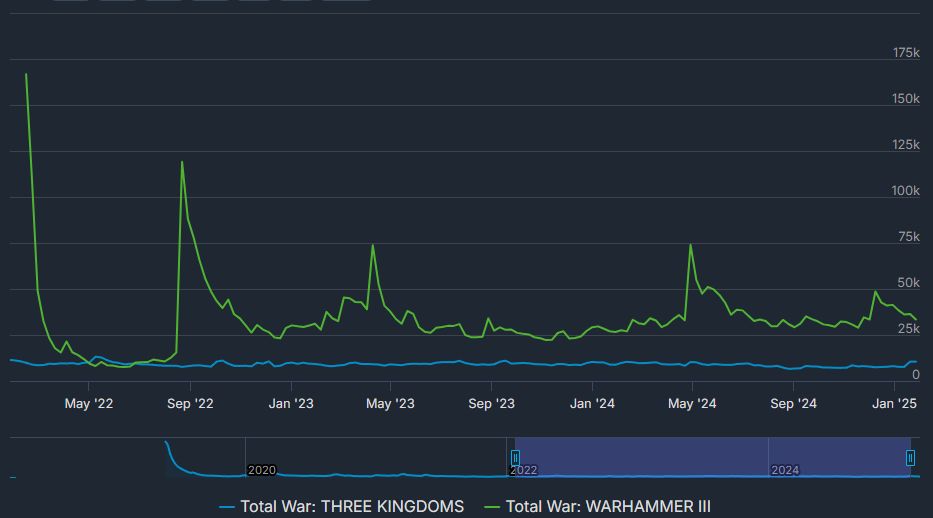Click the Sep '22 axis label

click(190, 403)
